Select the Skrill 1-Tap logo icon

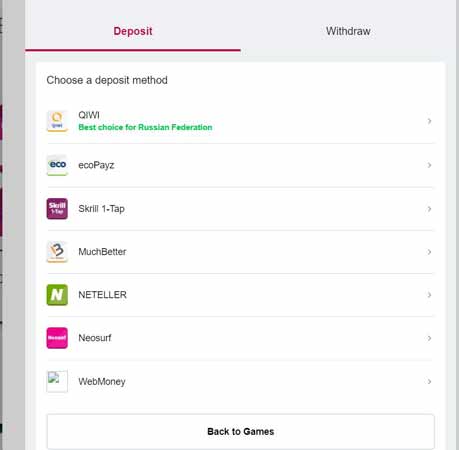click(x=57, y=209)
